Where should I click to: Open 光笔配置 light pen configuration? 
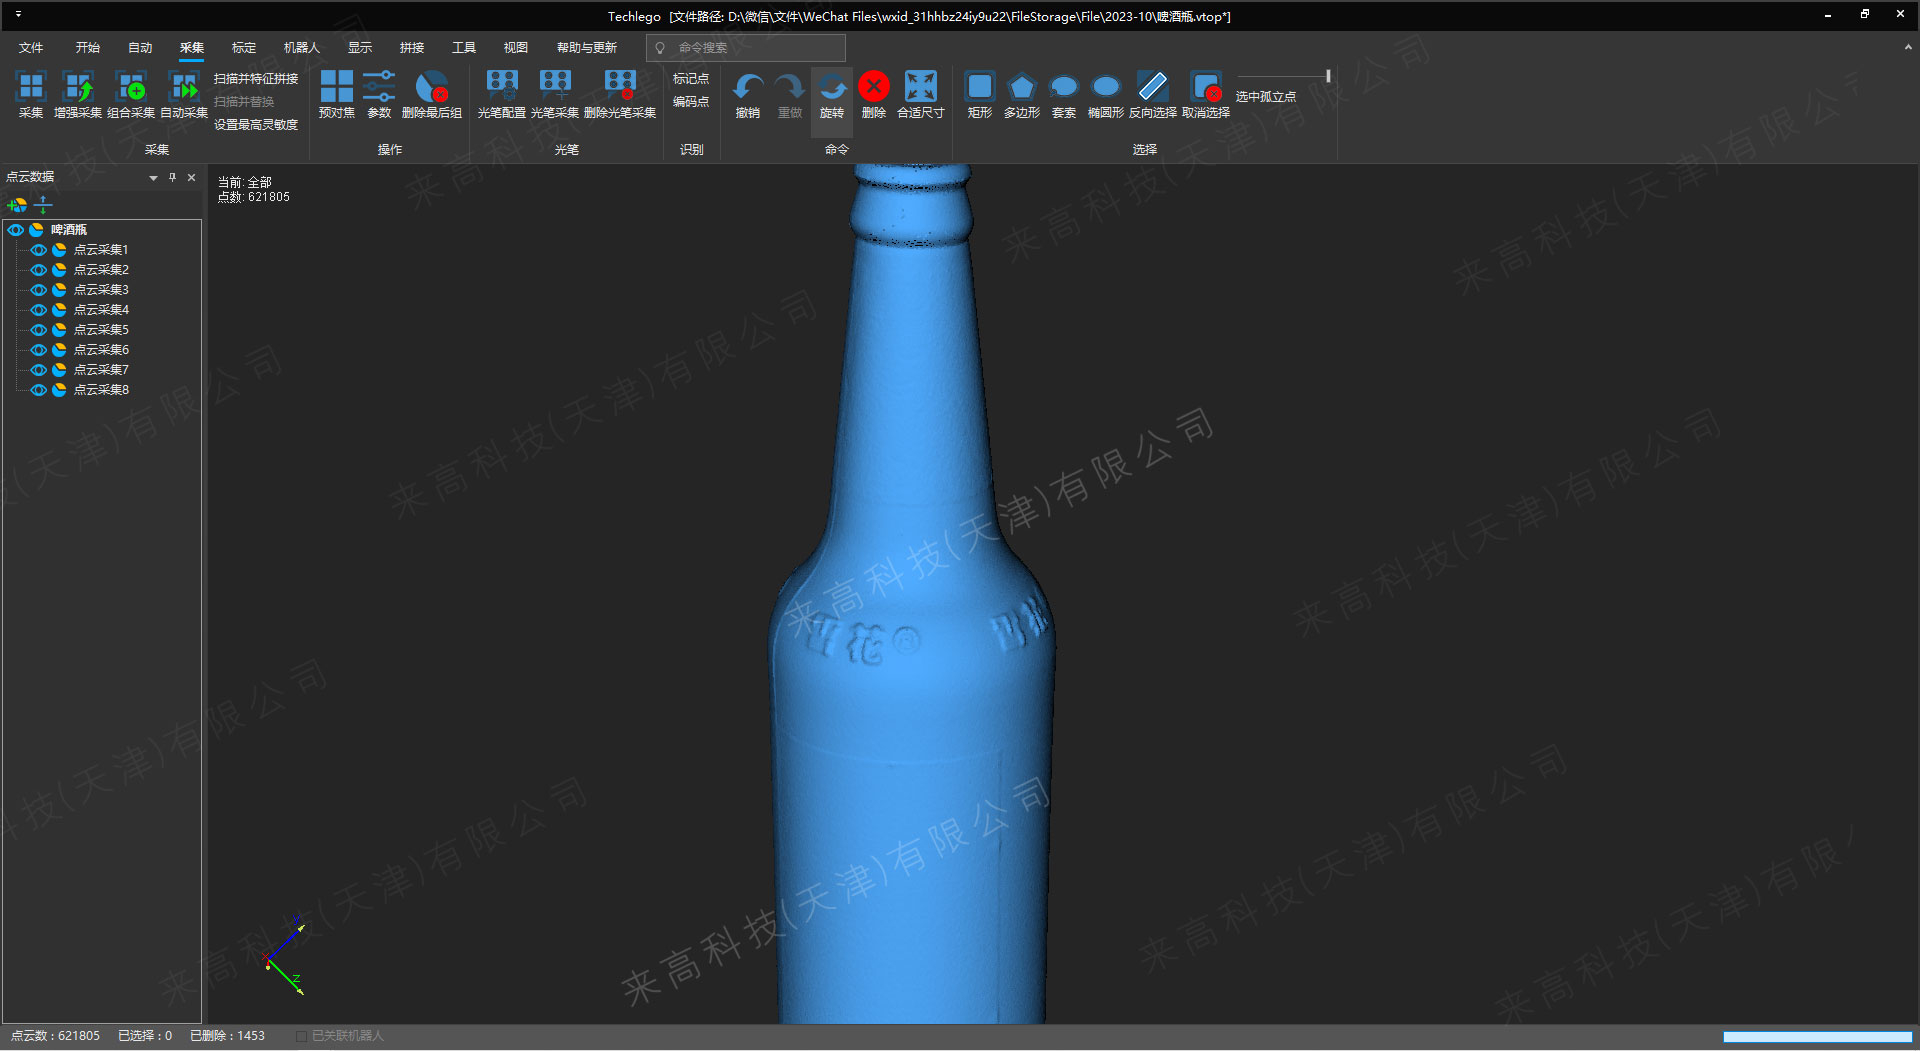tap(501, 88)
